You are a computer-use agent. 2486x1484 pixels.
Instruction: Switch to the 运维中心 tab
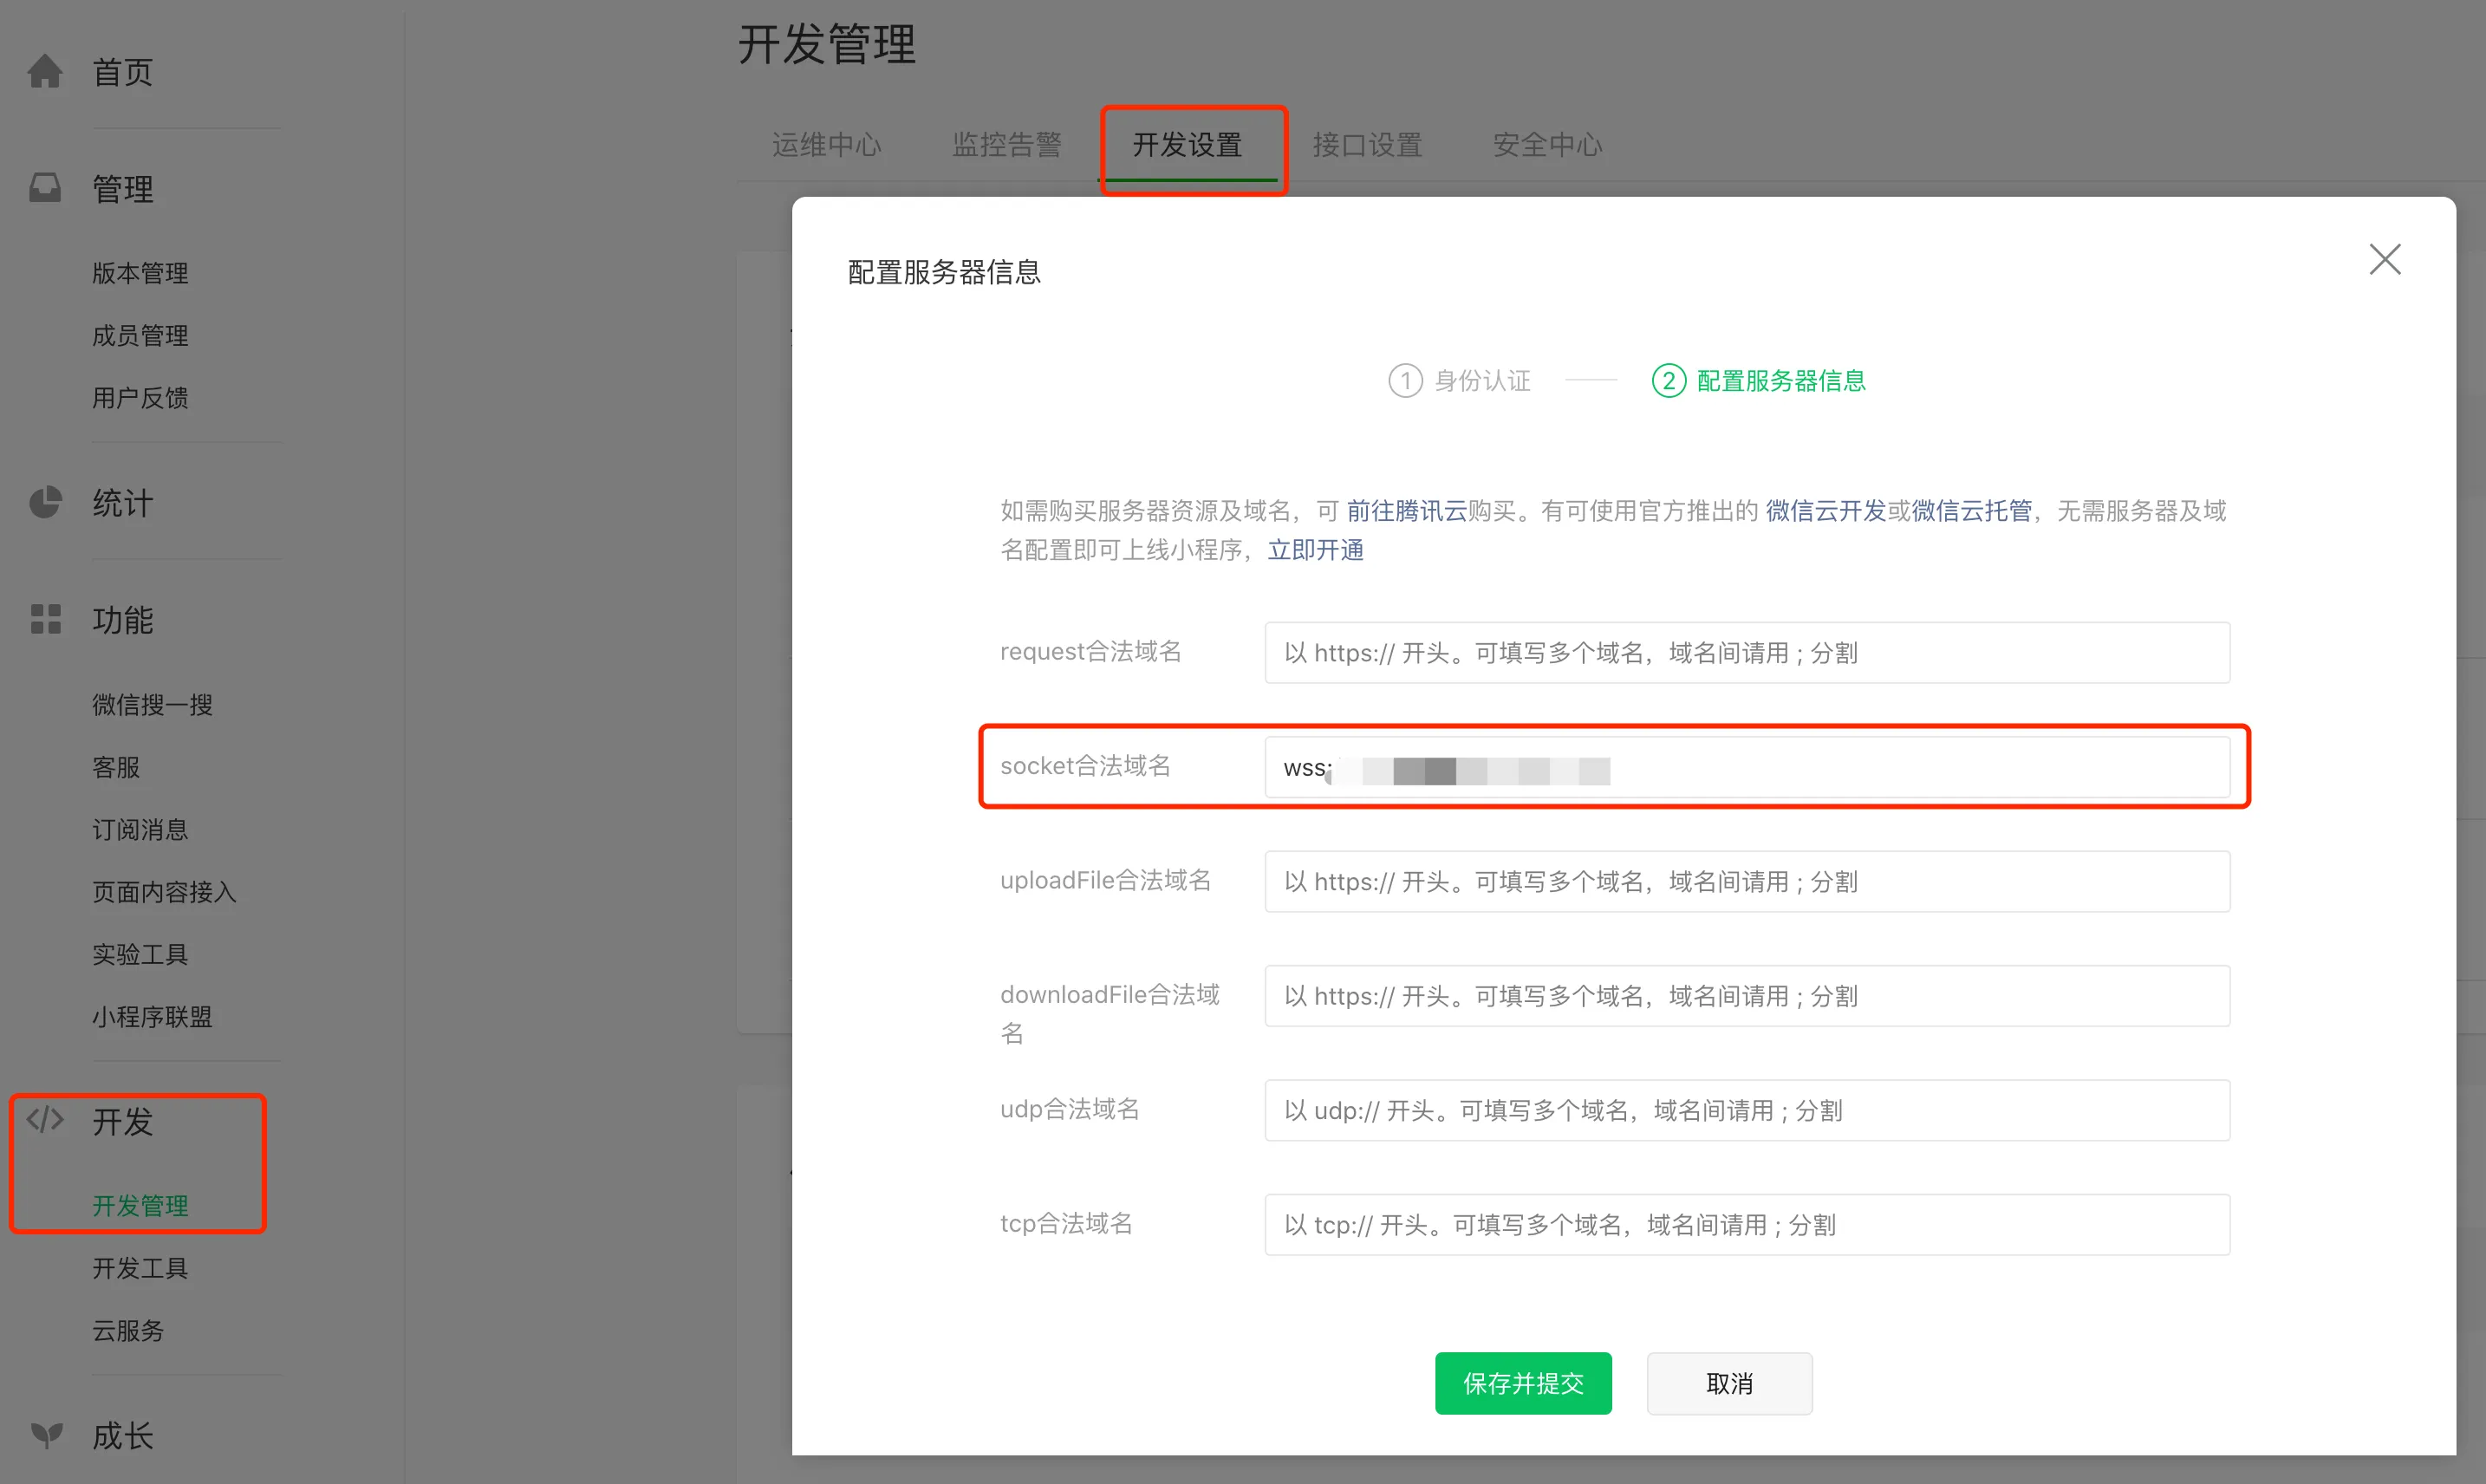(x=826, y=145)
